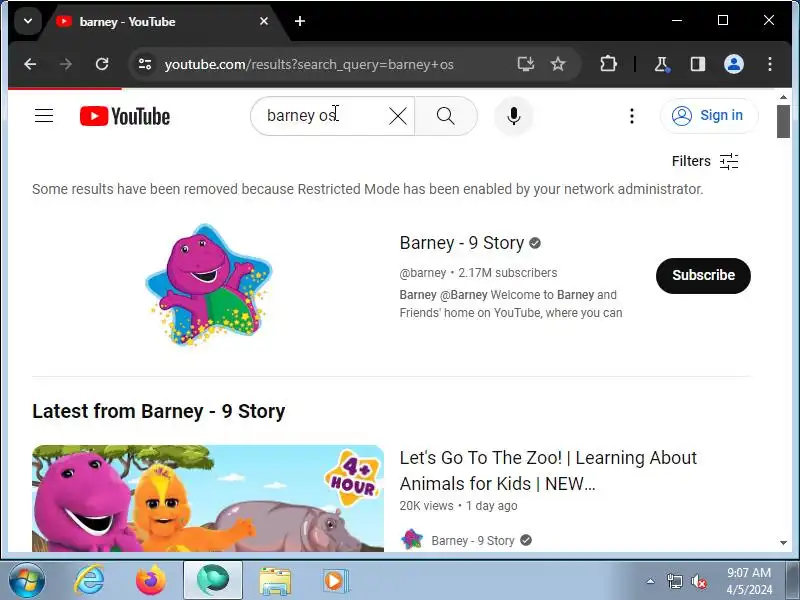
Task: Click the @barney handle text
Action: point(422,273)
